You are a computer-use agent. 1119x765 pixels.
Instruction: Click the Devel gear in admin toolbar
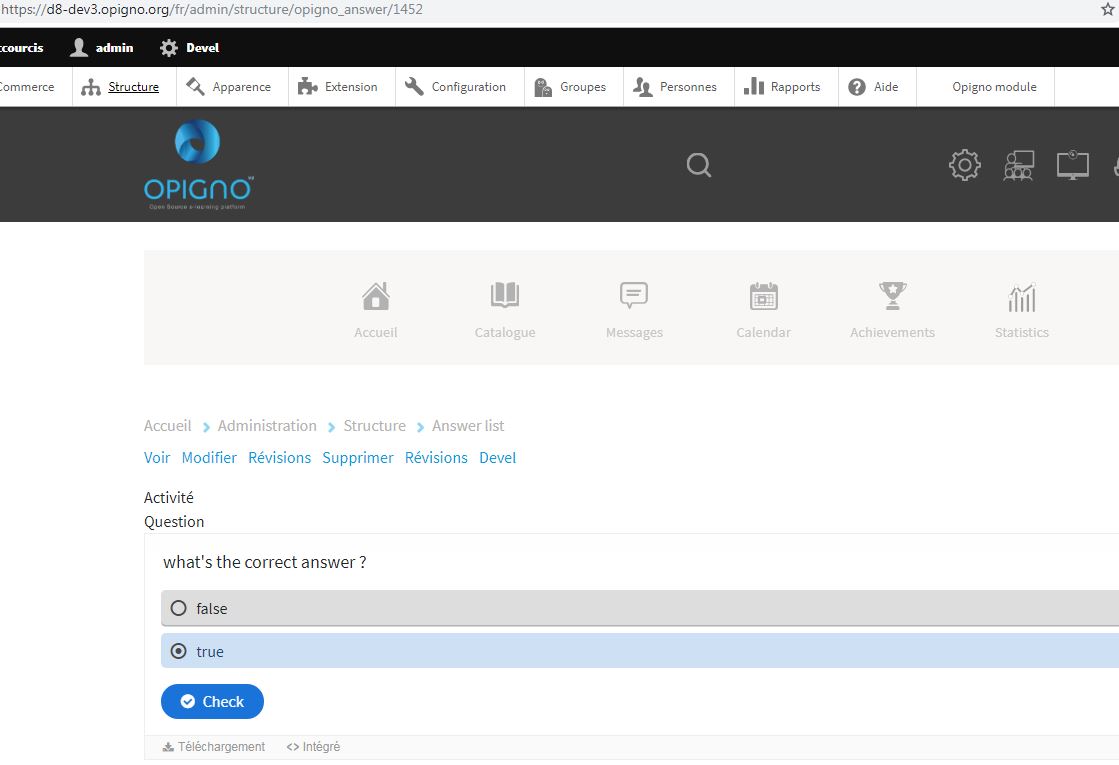pyautogui.click(x=167, y=47)
